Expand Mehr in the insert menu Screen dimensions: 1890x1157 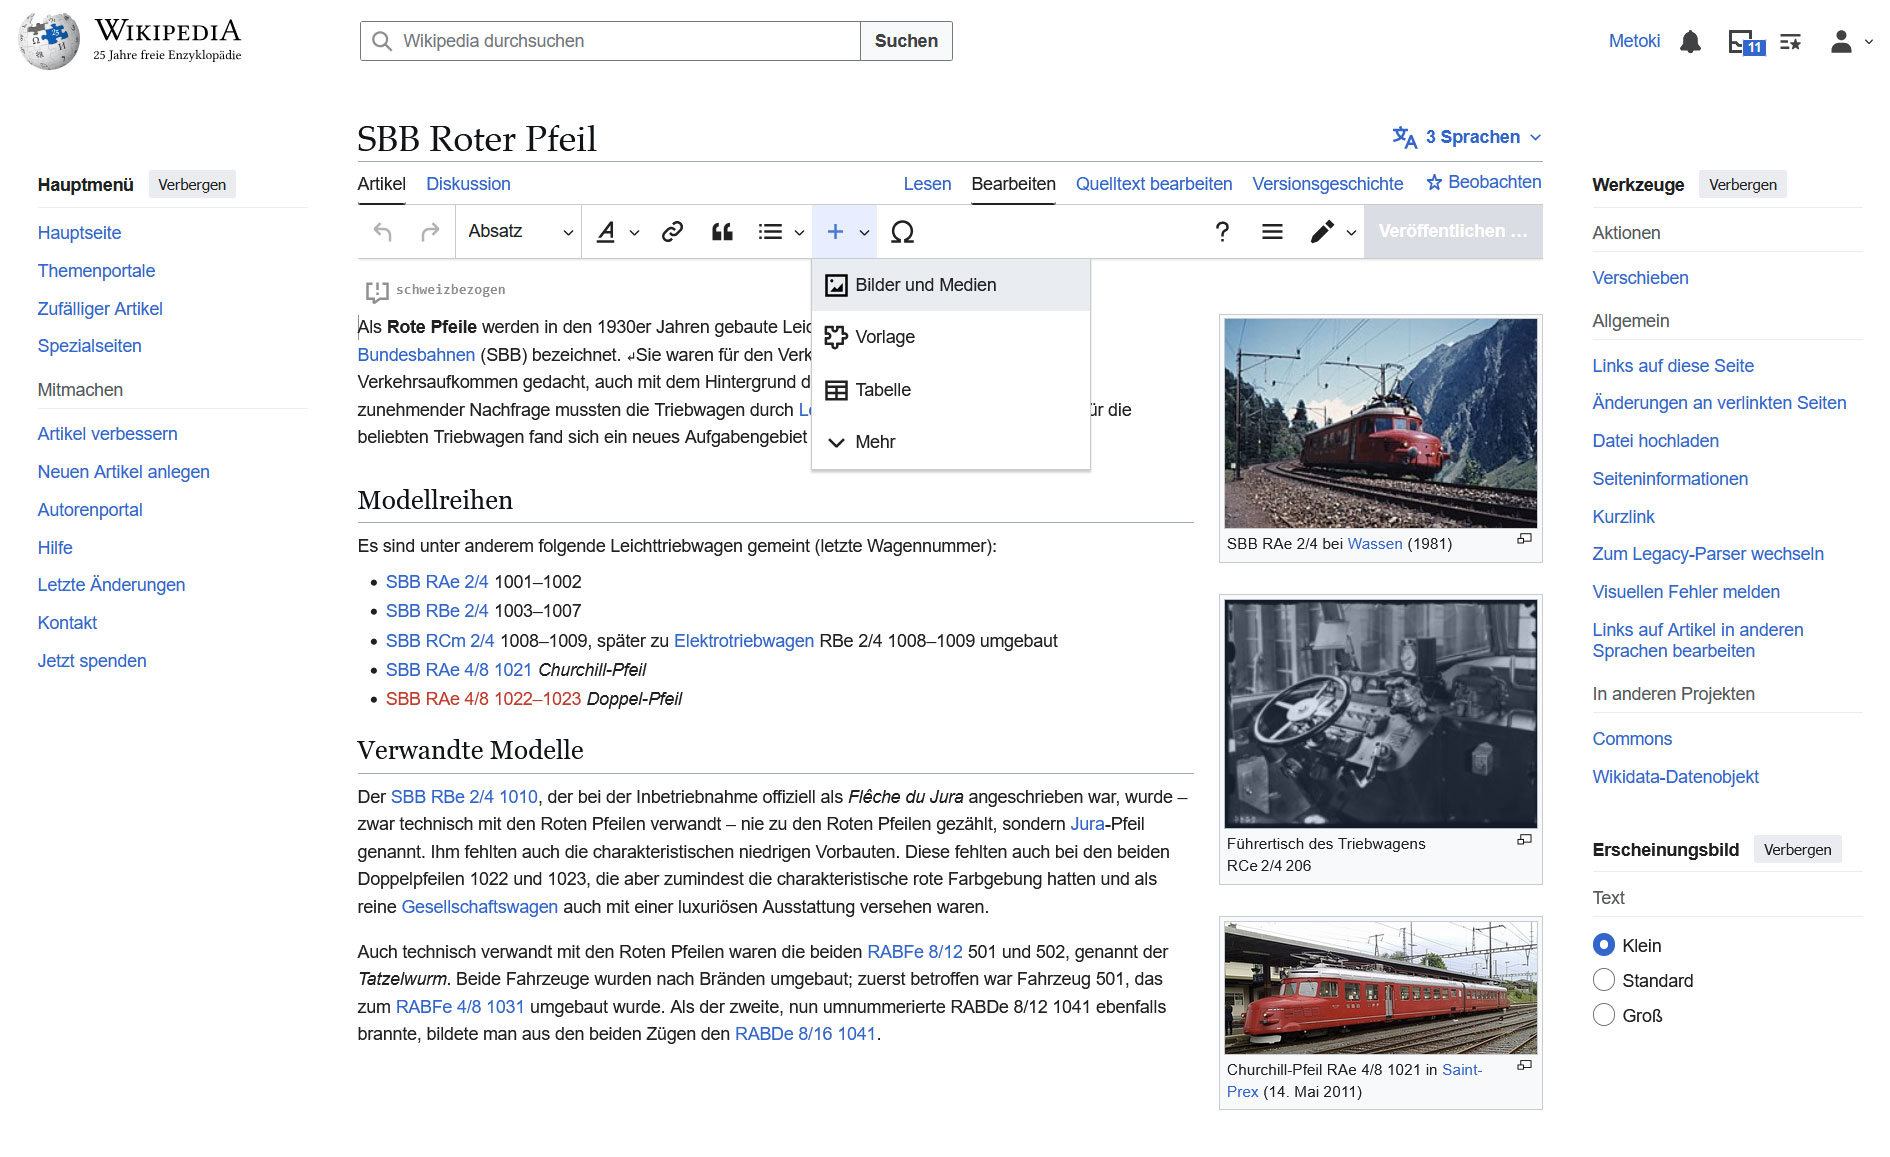tap(950, 442)
